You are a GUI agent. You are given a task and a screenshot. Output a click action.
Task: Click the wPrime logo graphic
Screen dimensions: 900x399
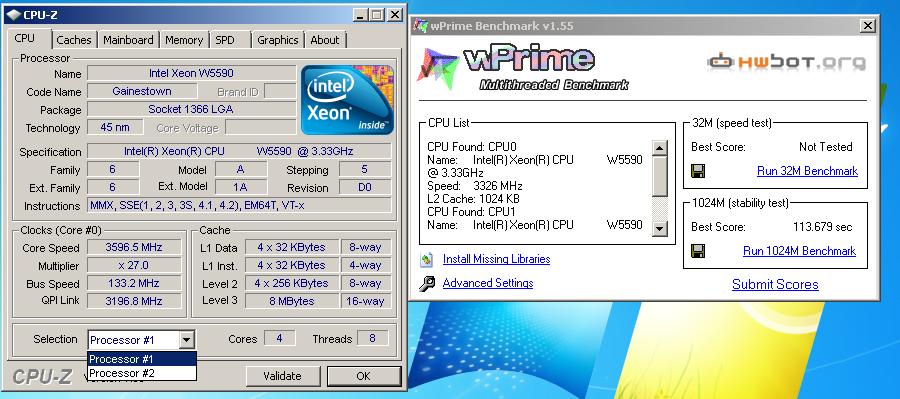(522, 68)
